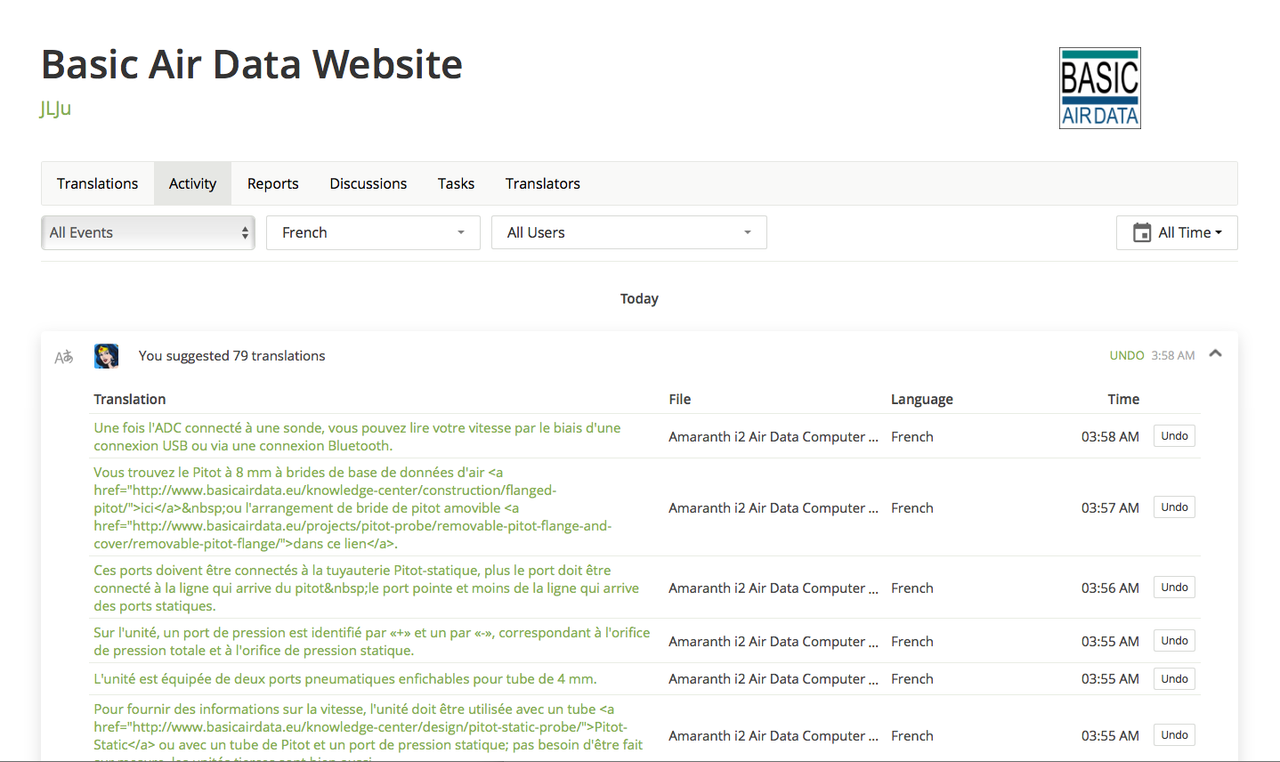Image resolution: width=1280 pixels, height=762 pixels.
Task: View the Translators tab
Action: pos(543,184)
